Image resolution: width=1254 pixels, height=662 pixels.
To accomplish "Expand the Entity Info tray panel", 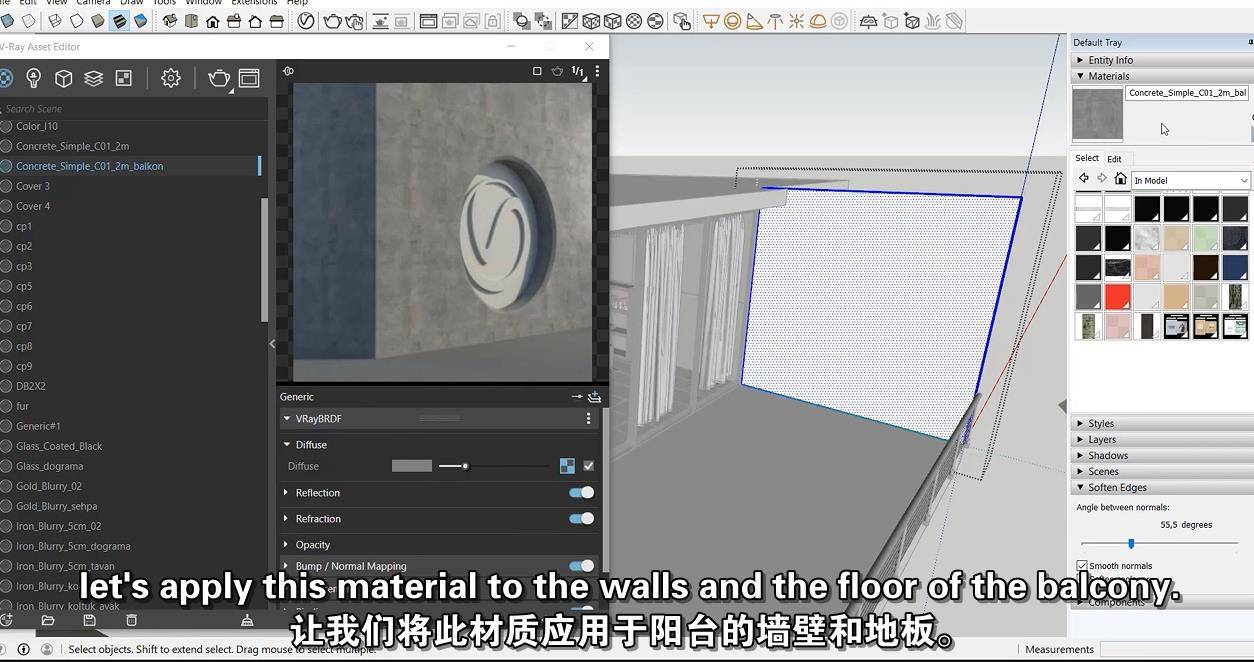I will (x=1161, y=60).
